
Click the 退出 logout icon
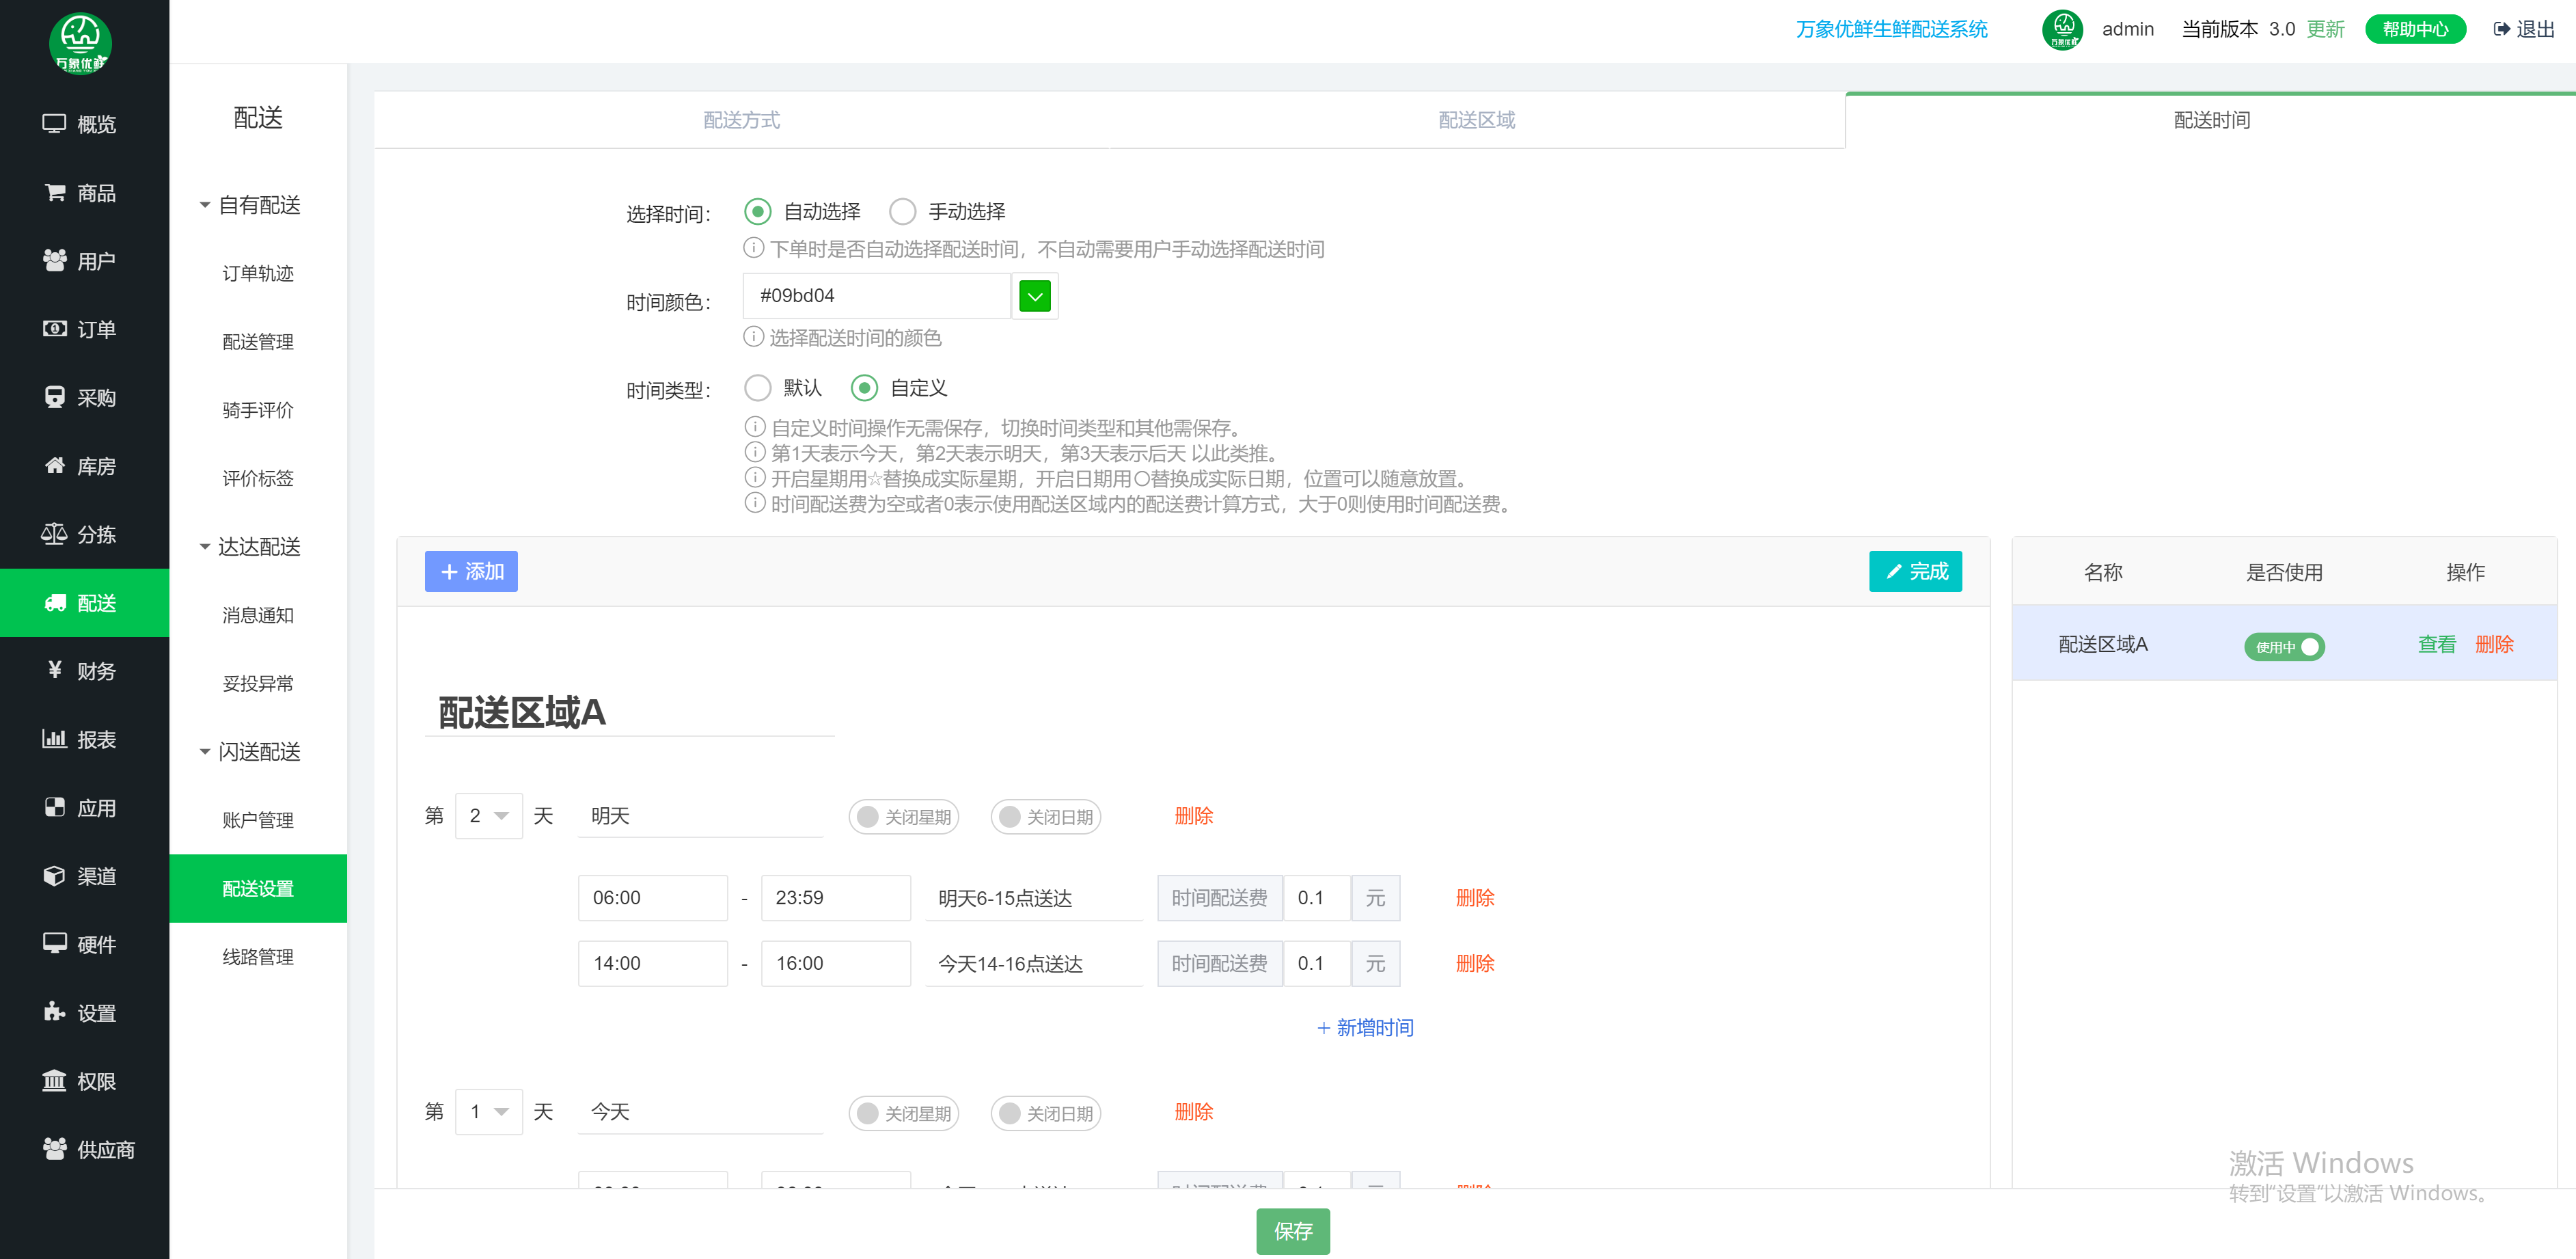[2501, 29]
